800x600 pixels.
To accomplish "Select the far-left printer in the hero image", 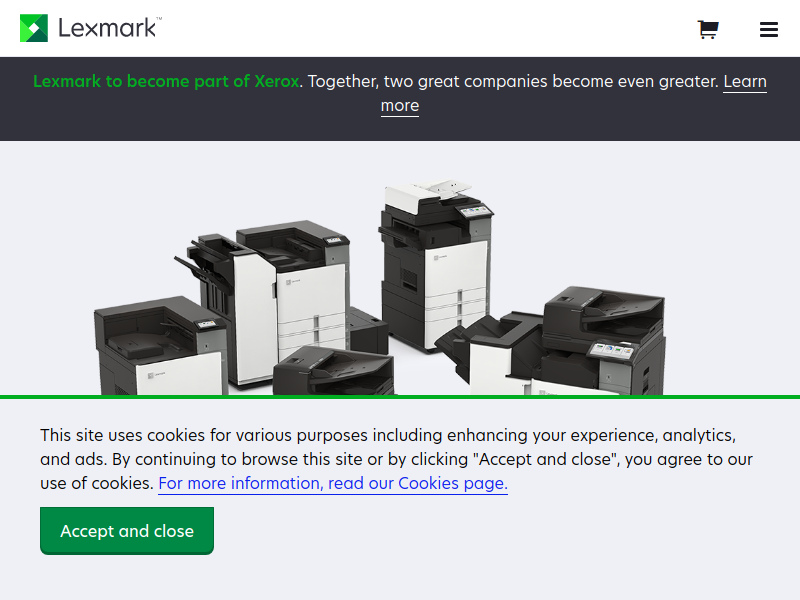I will click(160, 346).
